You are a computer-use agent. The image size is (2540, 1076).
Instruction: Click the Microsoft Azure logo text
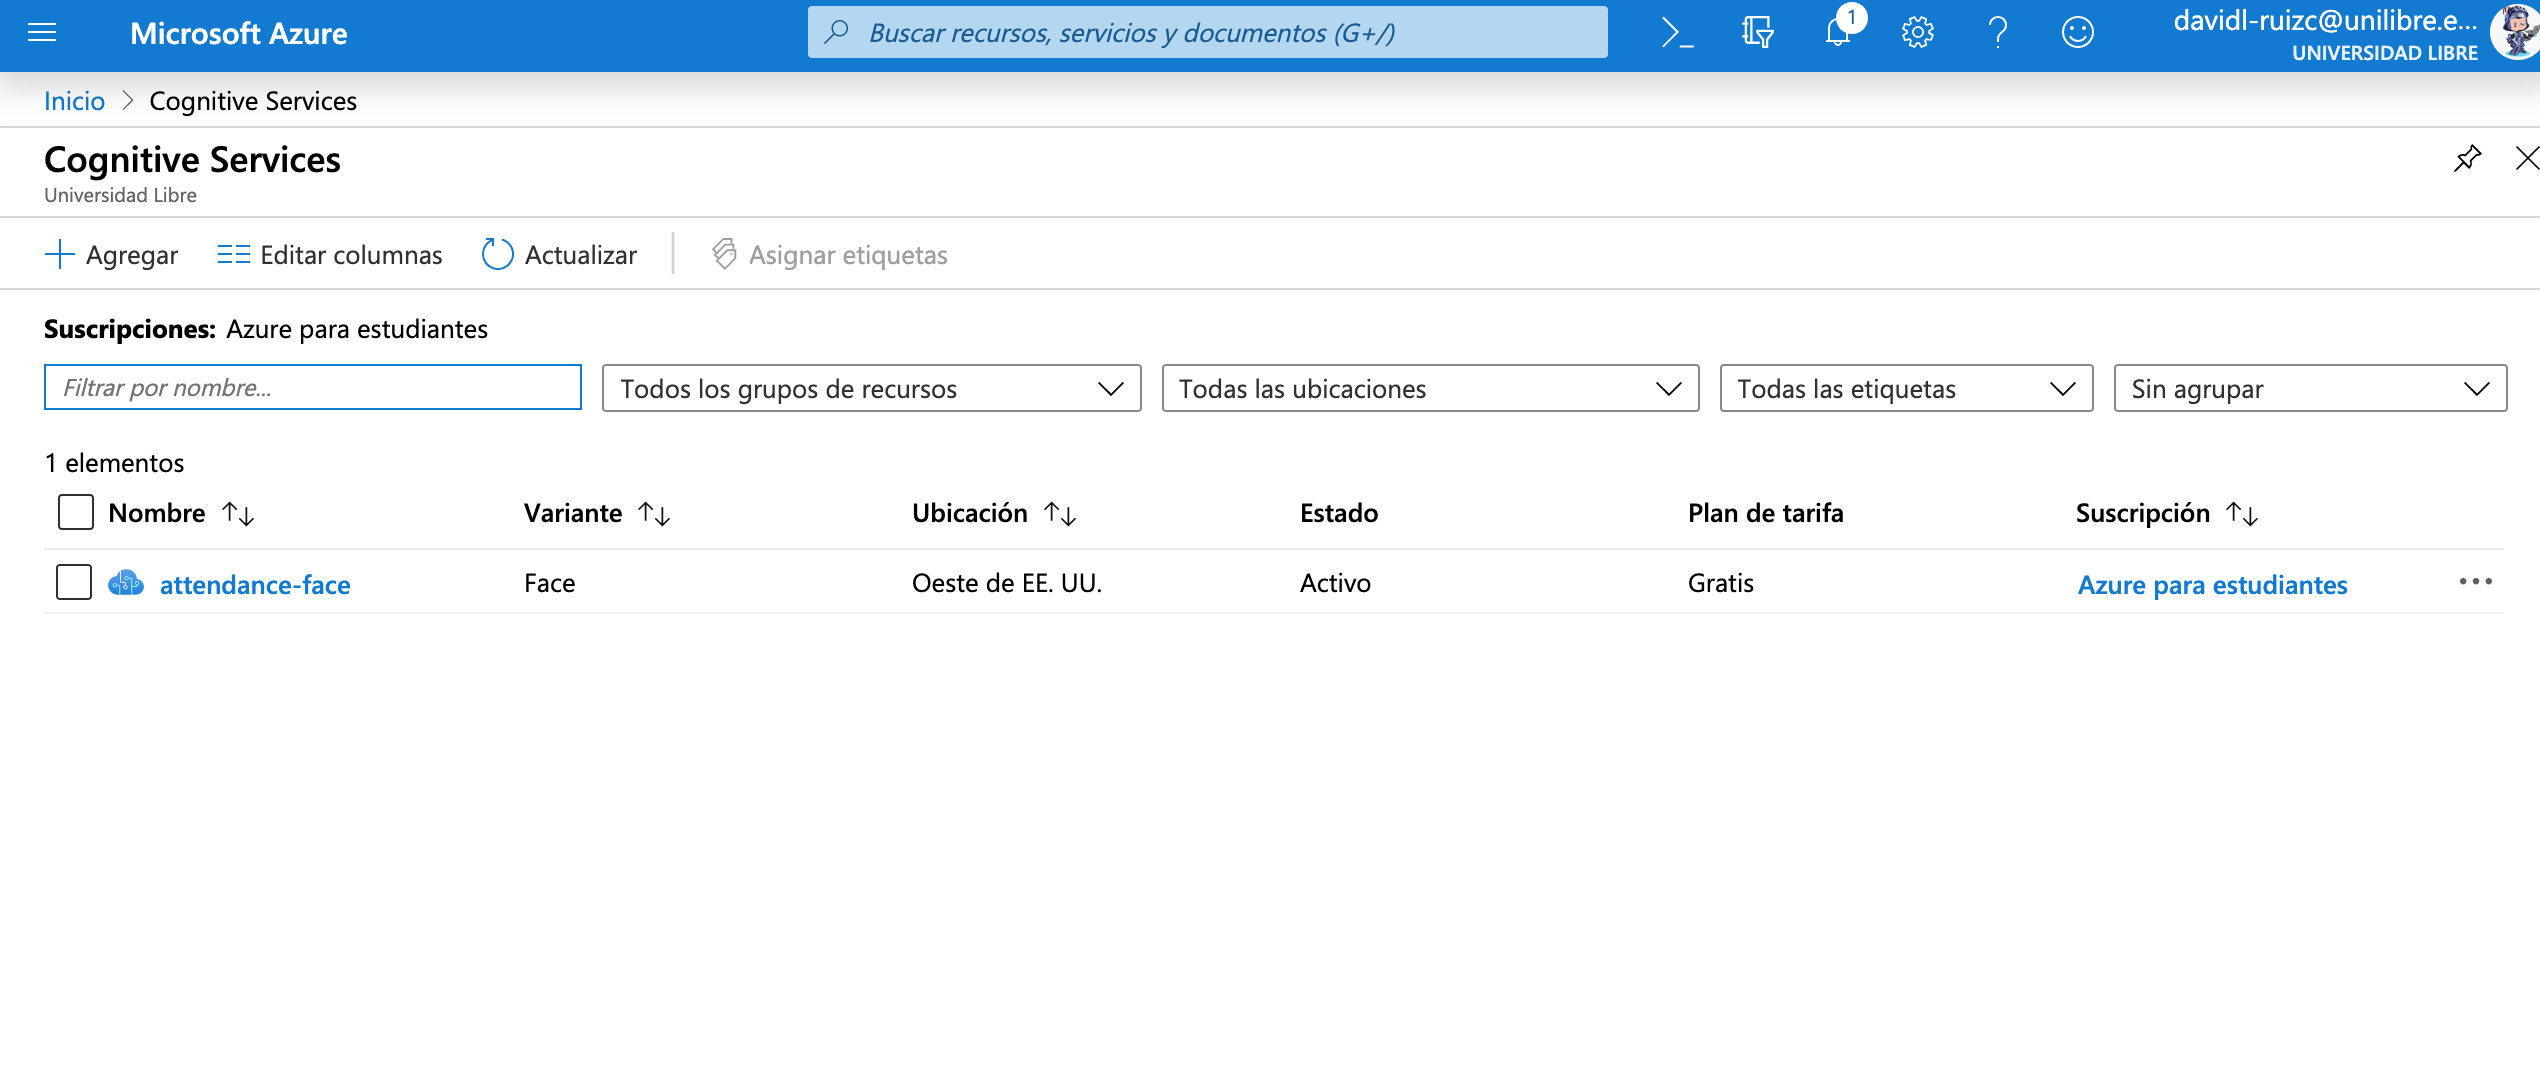[x=238, y=33]
